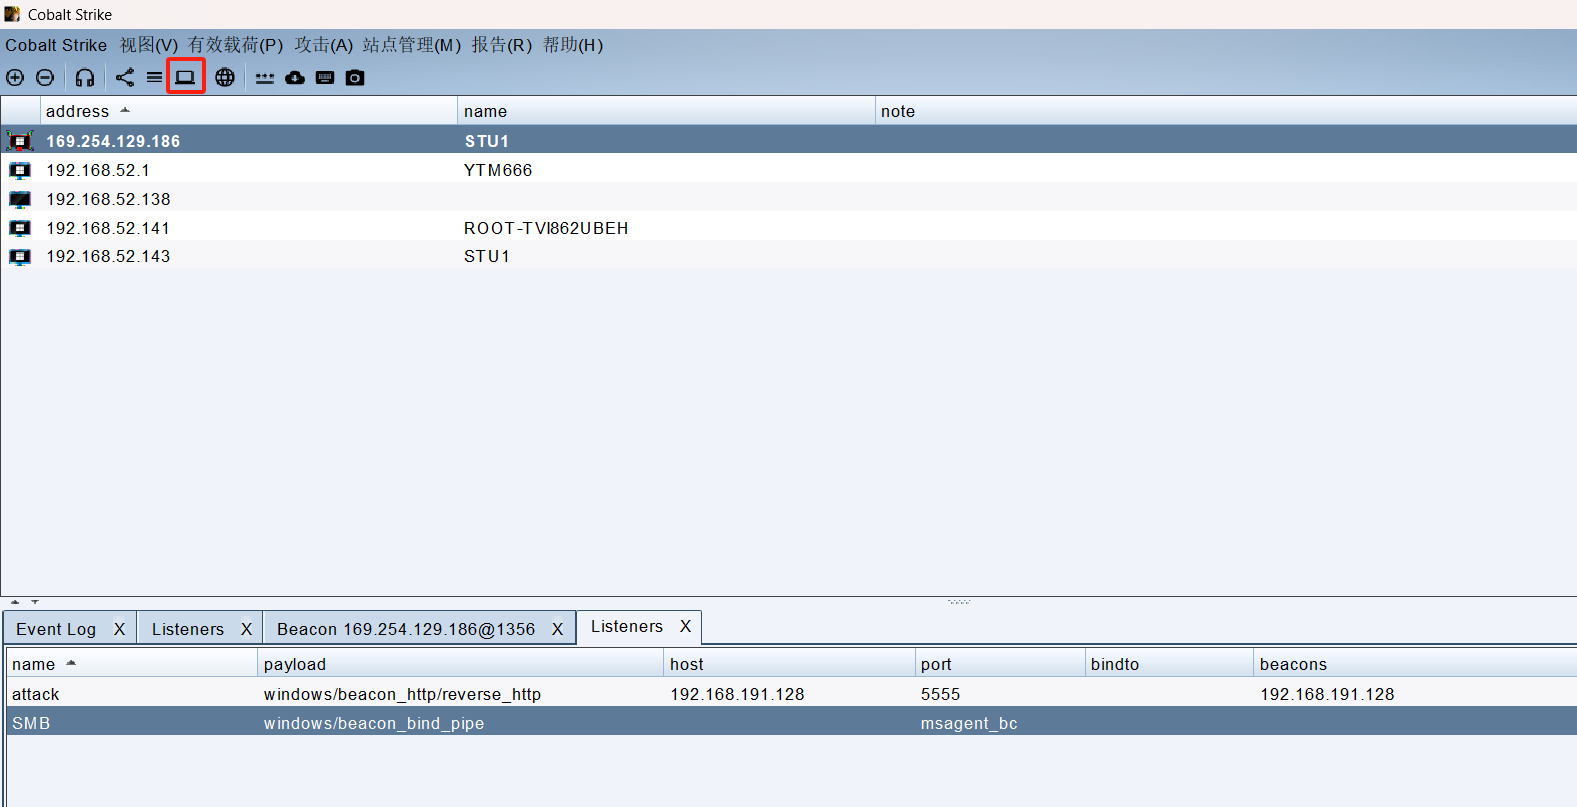Viewport: 1577px width, 807px height.
Task: Click beacons value 192.168.191.128
Action: click(1327, 694)
